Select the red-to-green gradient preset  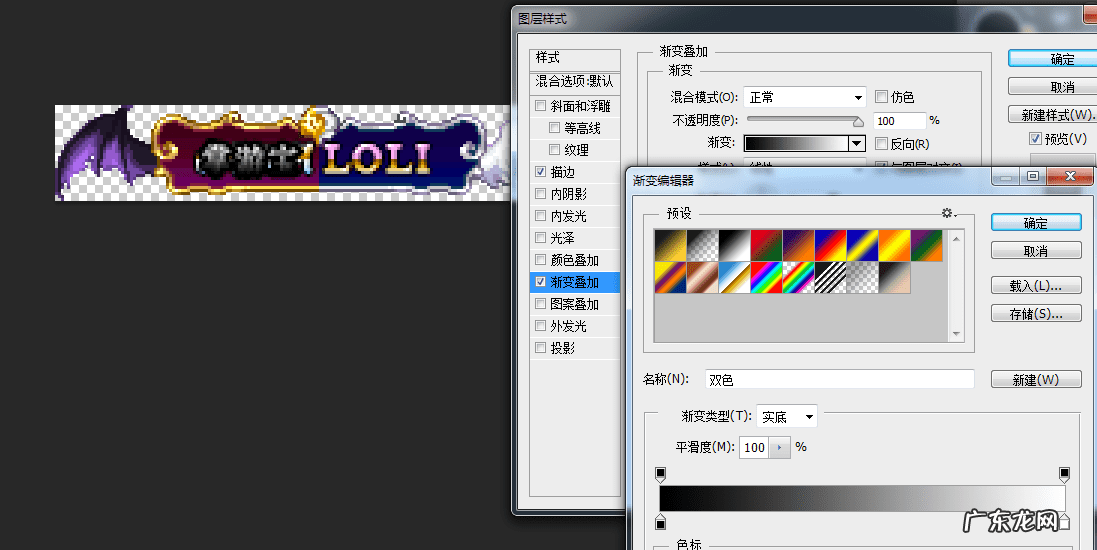point(767,246)
